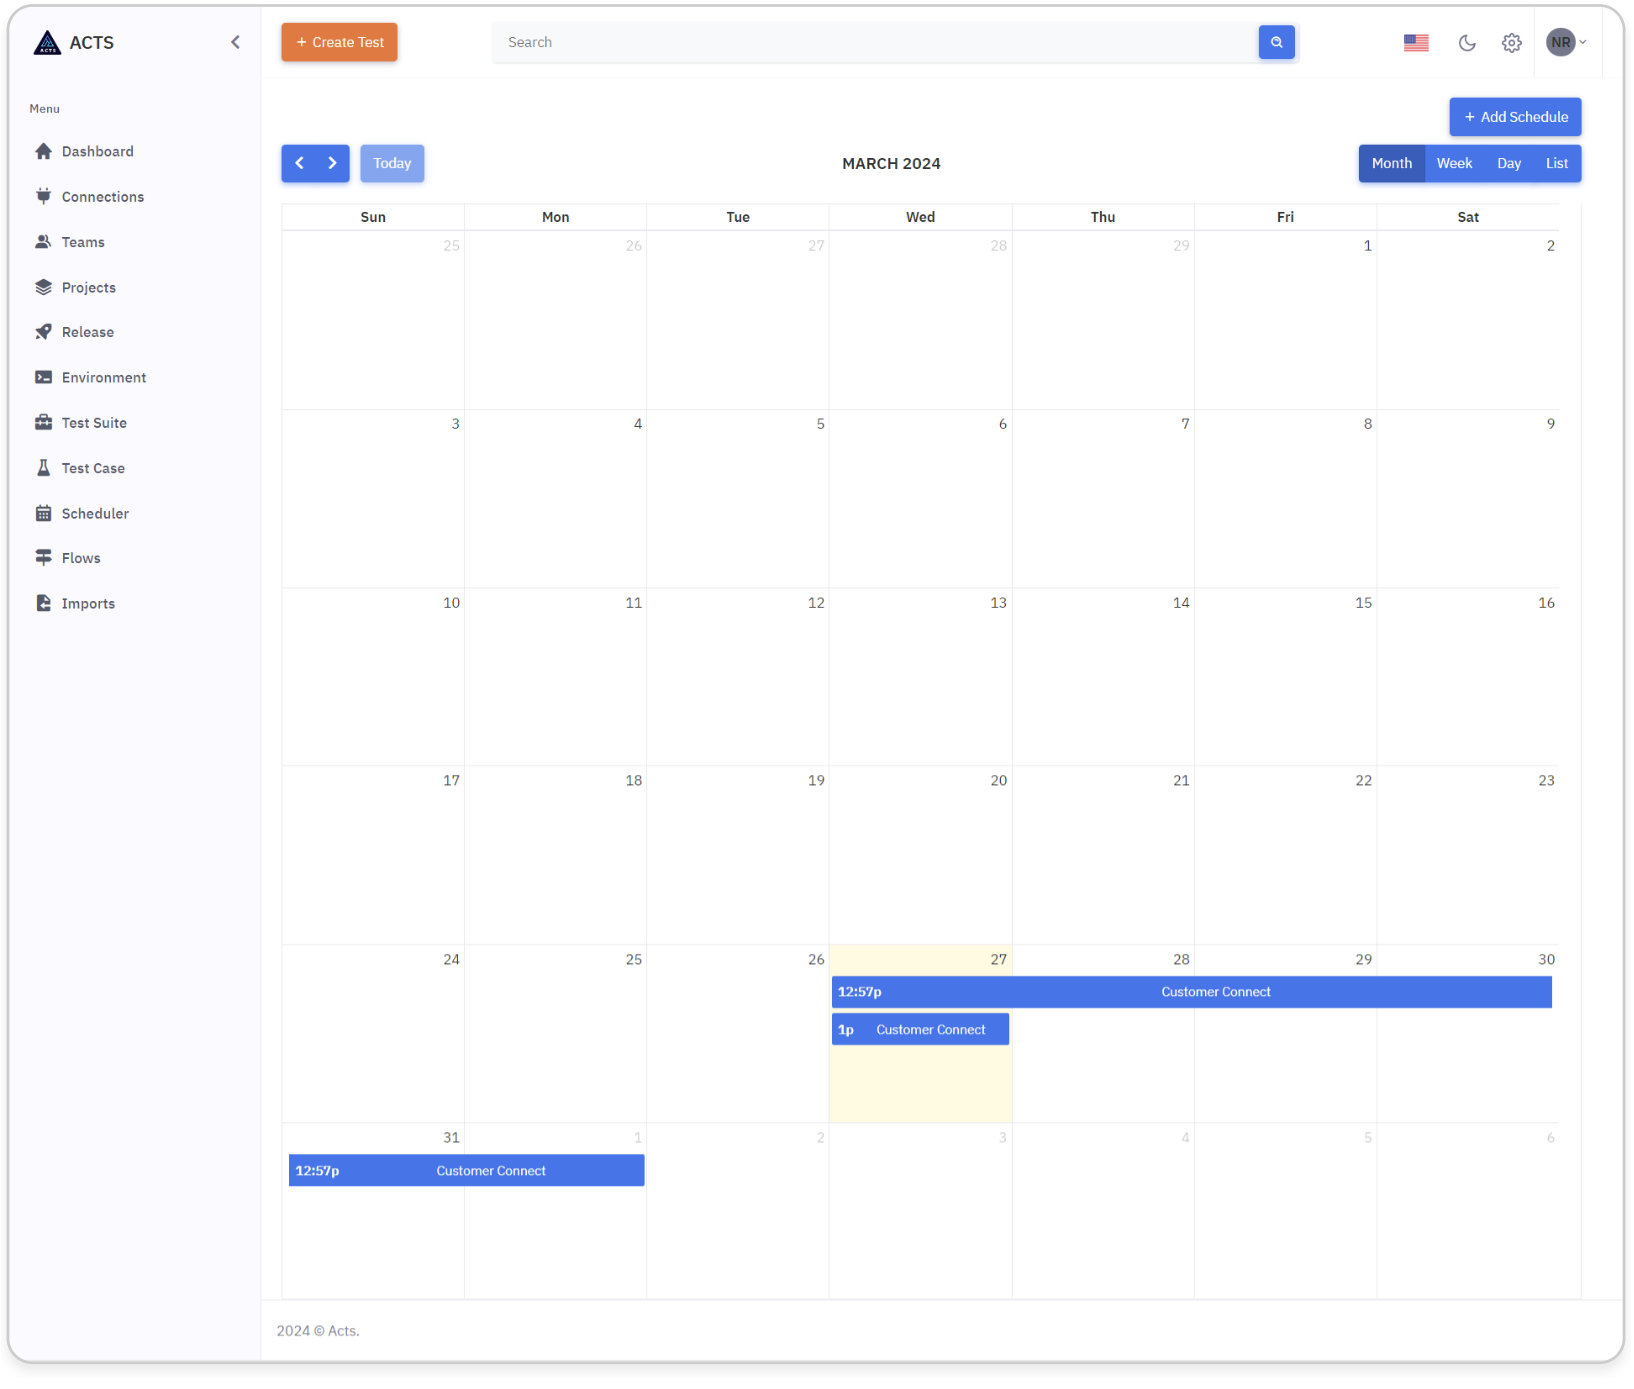Click the Test Case flask icon
The width and height of the screenshot is (1634, 1389).
[x=43, y=468]
